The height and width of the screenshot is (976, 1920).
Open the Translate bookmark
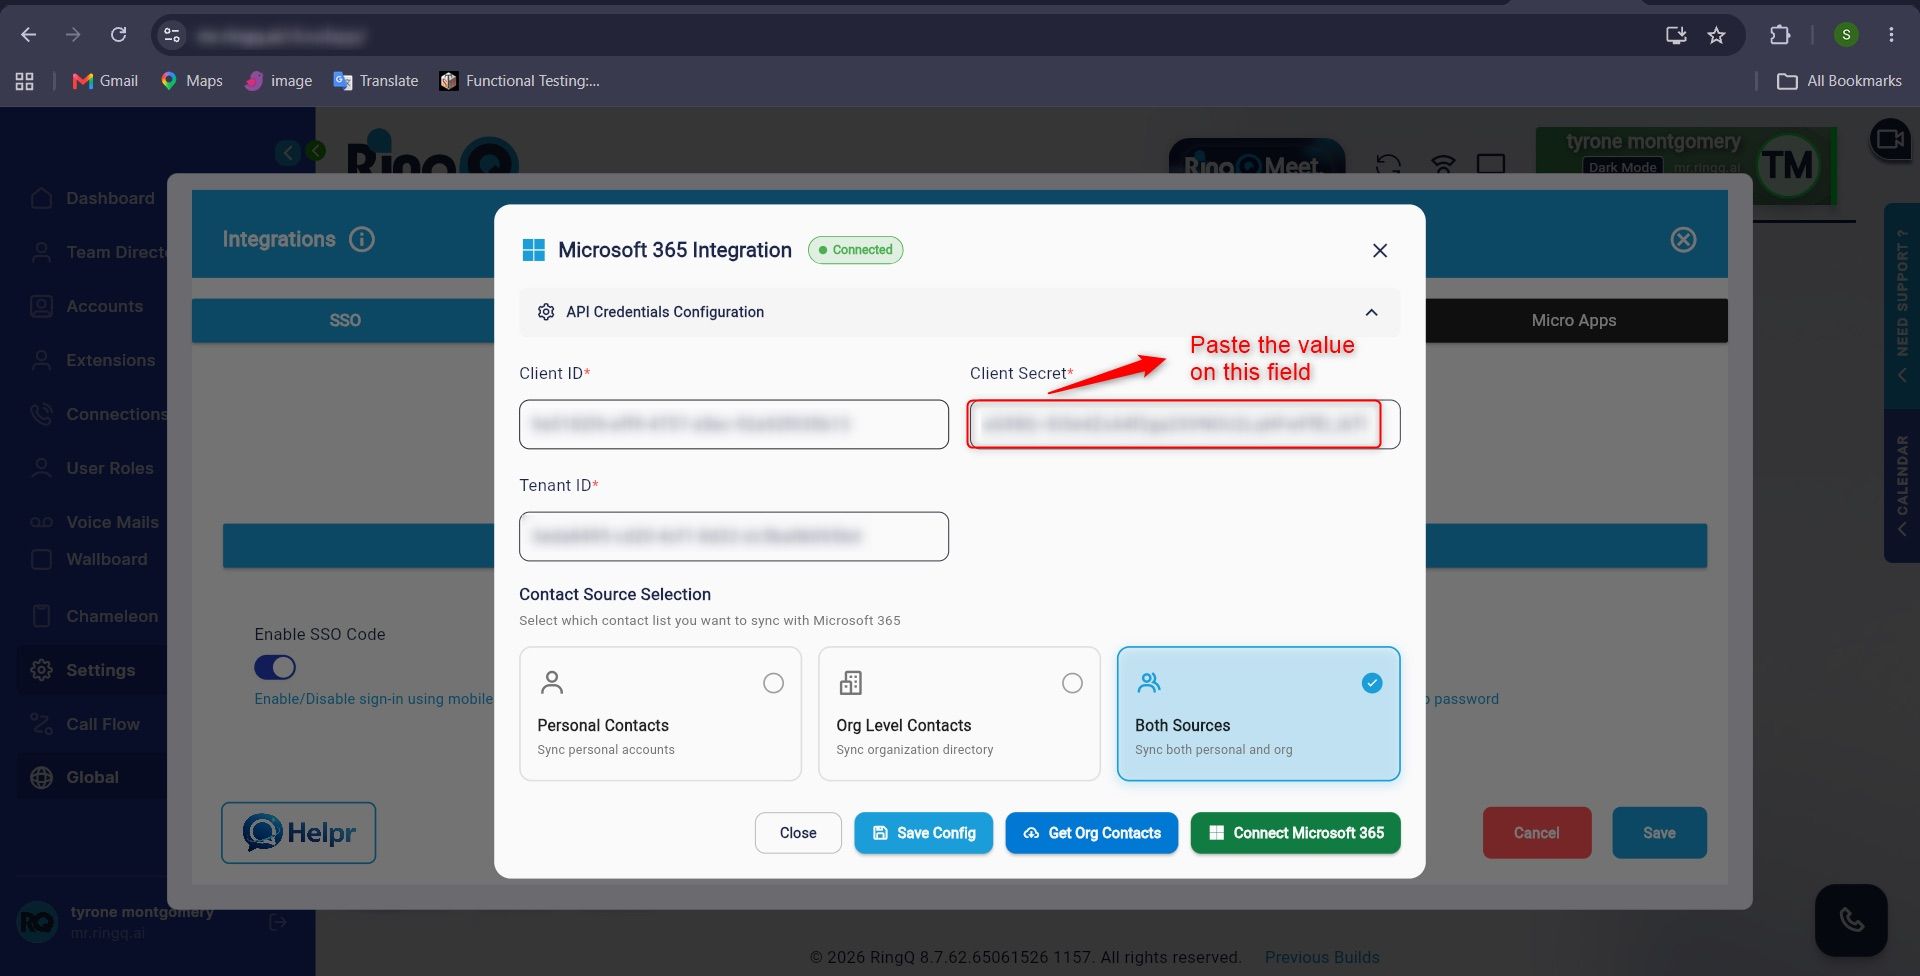pyautogui.click(x=376, y=81)
